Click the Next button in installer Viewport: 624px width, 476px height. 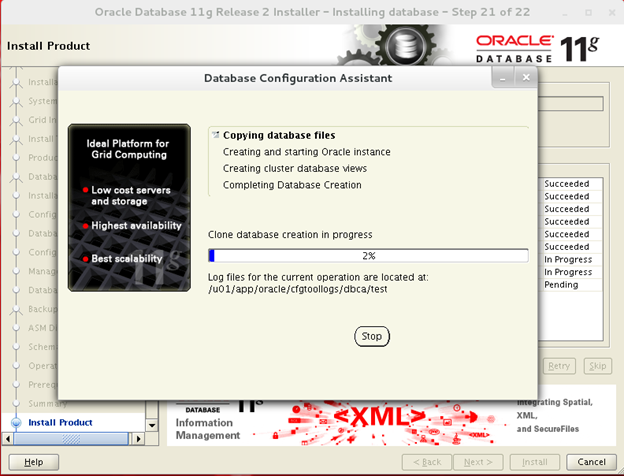click(478, 462)
